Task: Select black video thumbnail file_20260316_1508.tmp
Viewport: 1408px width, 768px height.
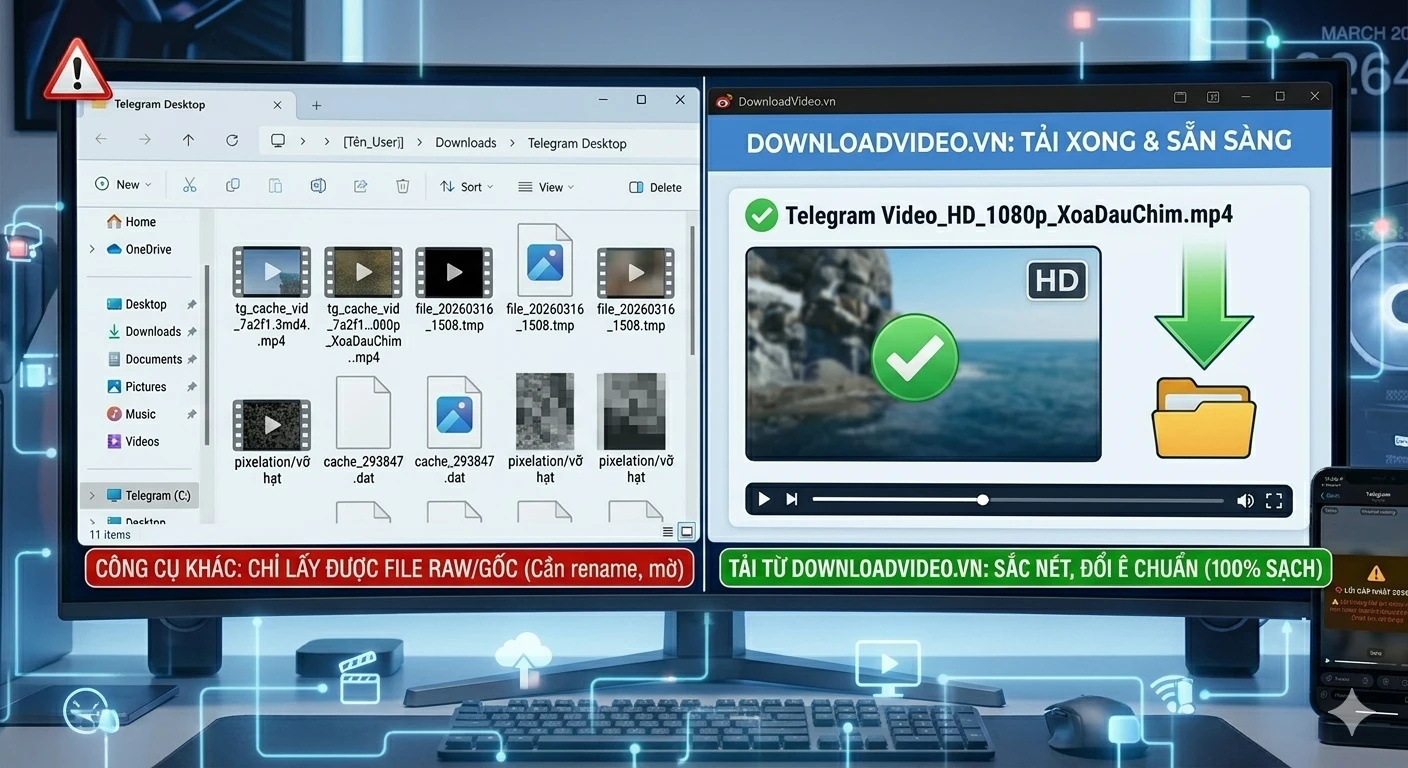Action: click(454, 289)
